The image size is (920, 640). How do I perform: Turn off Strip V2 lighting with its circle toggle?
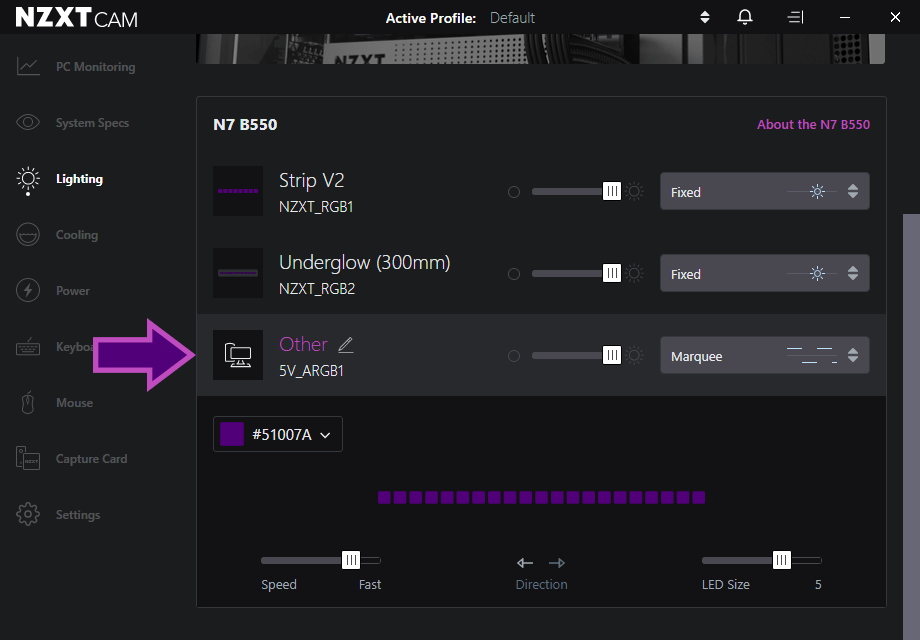(514, 190)
